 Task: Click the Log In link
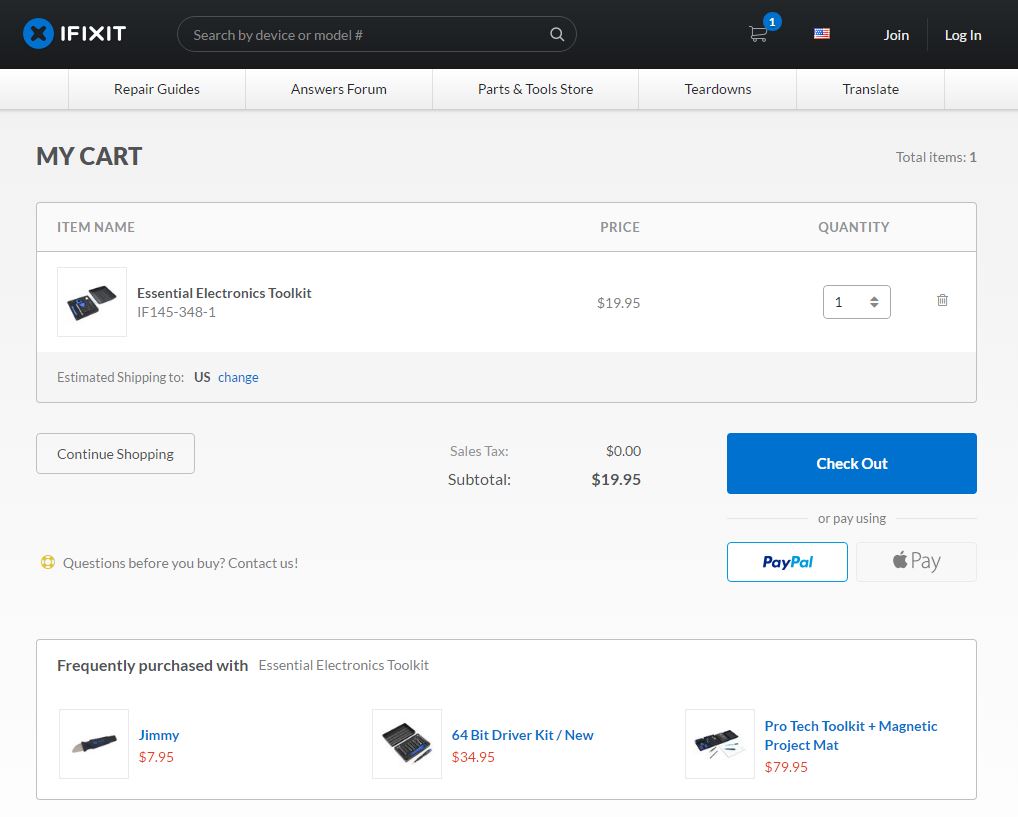pos(962,35)
